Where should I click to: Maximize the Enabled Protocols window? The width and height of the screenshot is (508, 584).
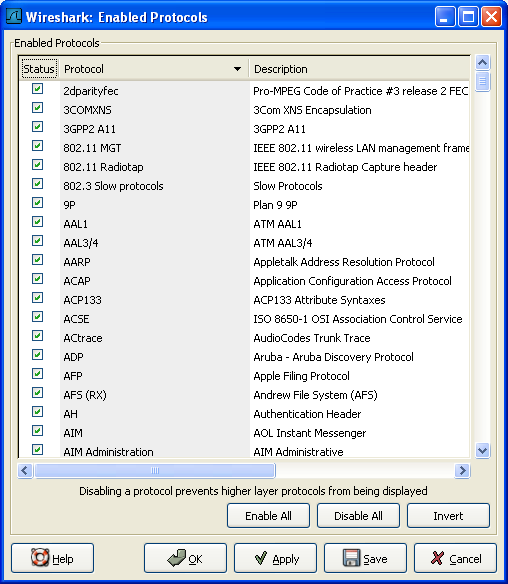tap(468, 17)
